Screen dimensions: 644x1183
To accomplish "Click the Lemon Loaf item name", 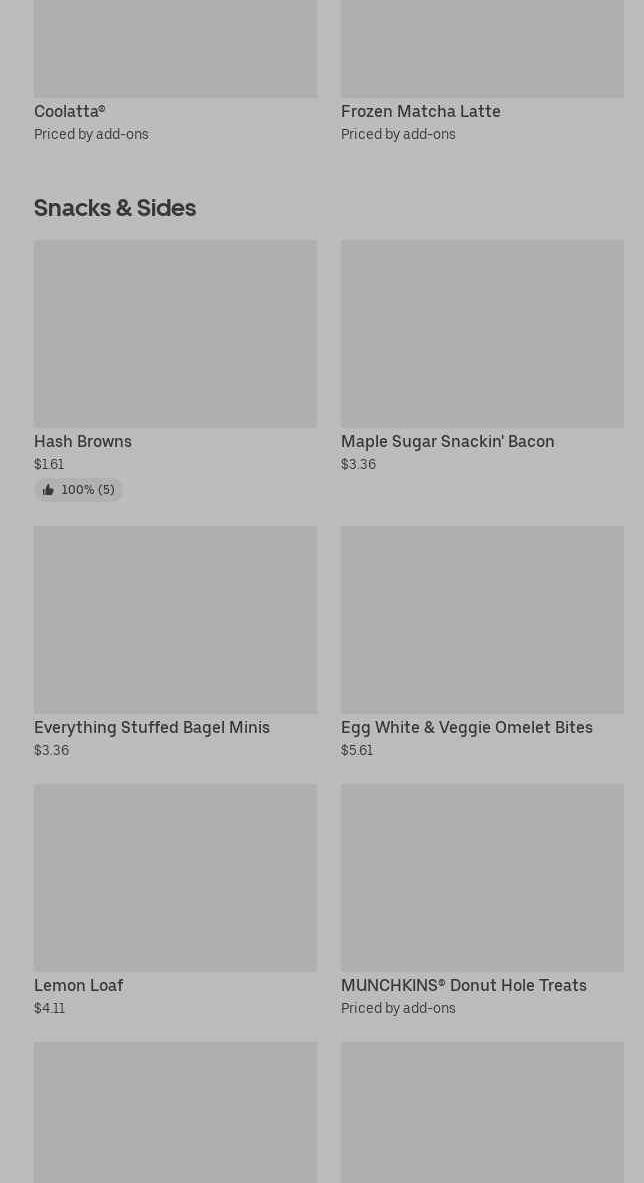I will pos(78,985).
